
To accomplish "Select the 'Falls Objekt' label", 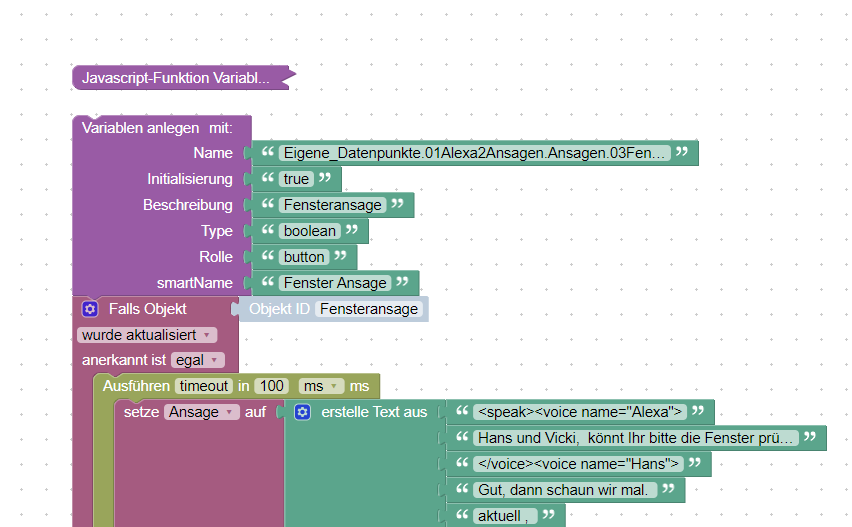I will [x=147, y=309].
